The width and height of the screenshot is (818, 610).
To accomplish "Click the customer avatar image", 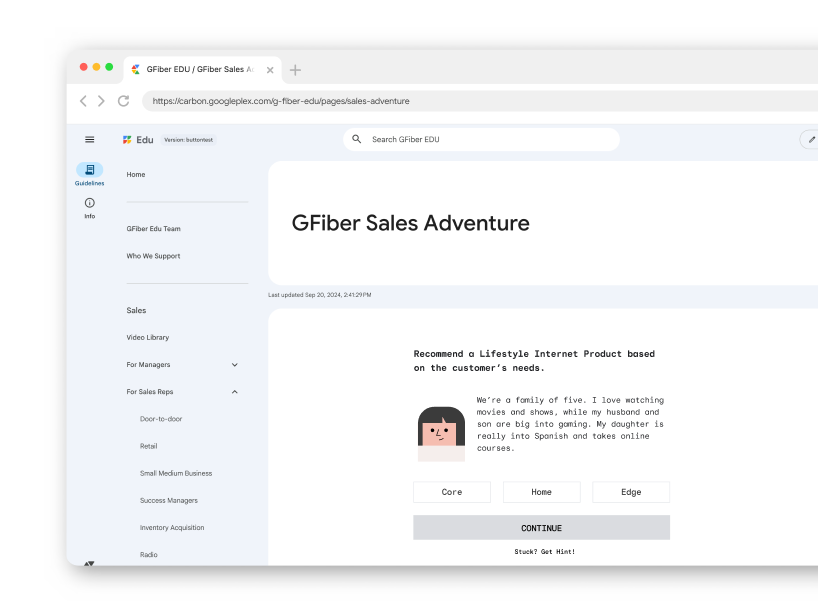I will click(441, 433).
